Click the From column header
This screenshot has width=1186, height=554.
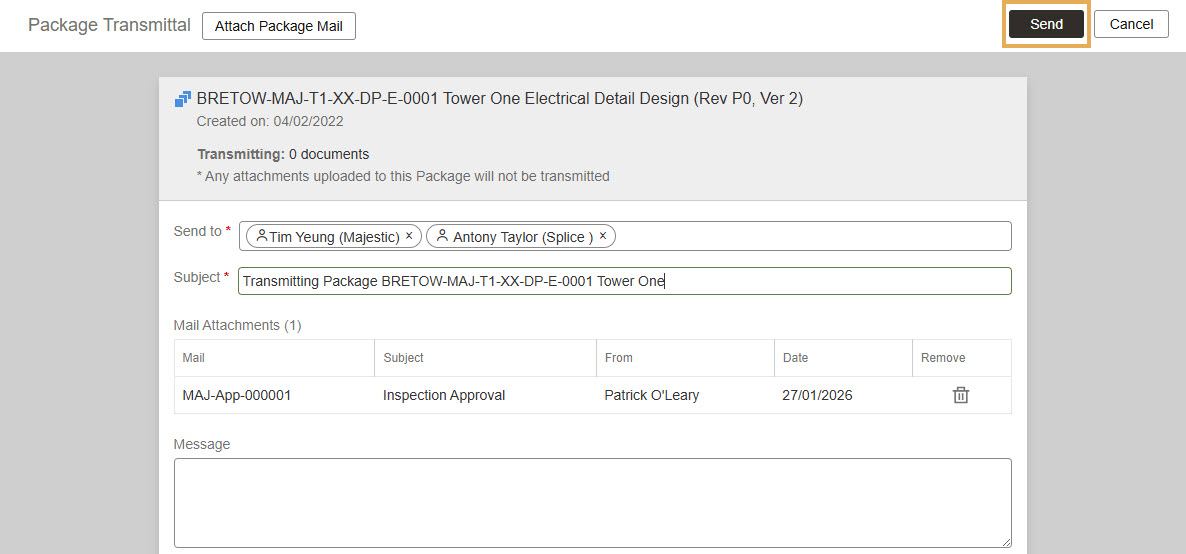pos(618,357)
